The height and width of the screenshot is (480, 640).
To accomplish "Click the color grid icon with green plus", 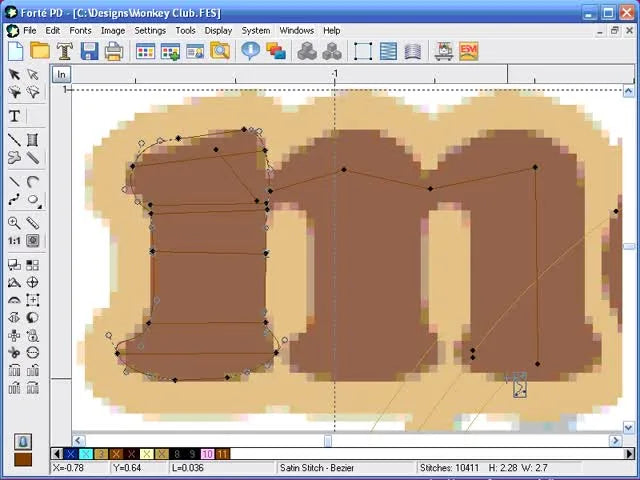I will pyautogui.click(x=170, y=51).
